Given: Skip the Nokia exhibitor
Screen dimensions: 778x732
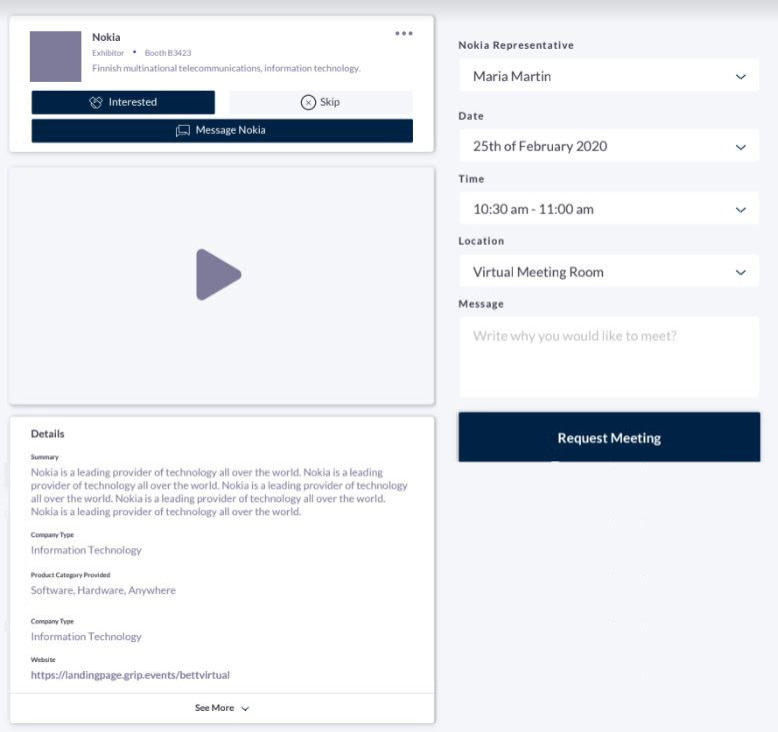Looking at the screenshot, I should coord(321,102).
